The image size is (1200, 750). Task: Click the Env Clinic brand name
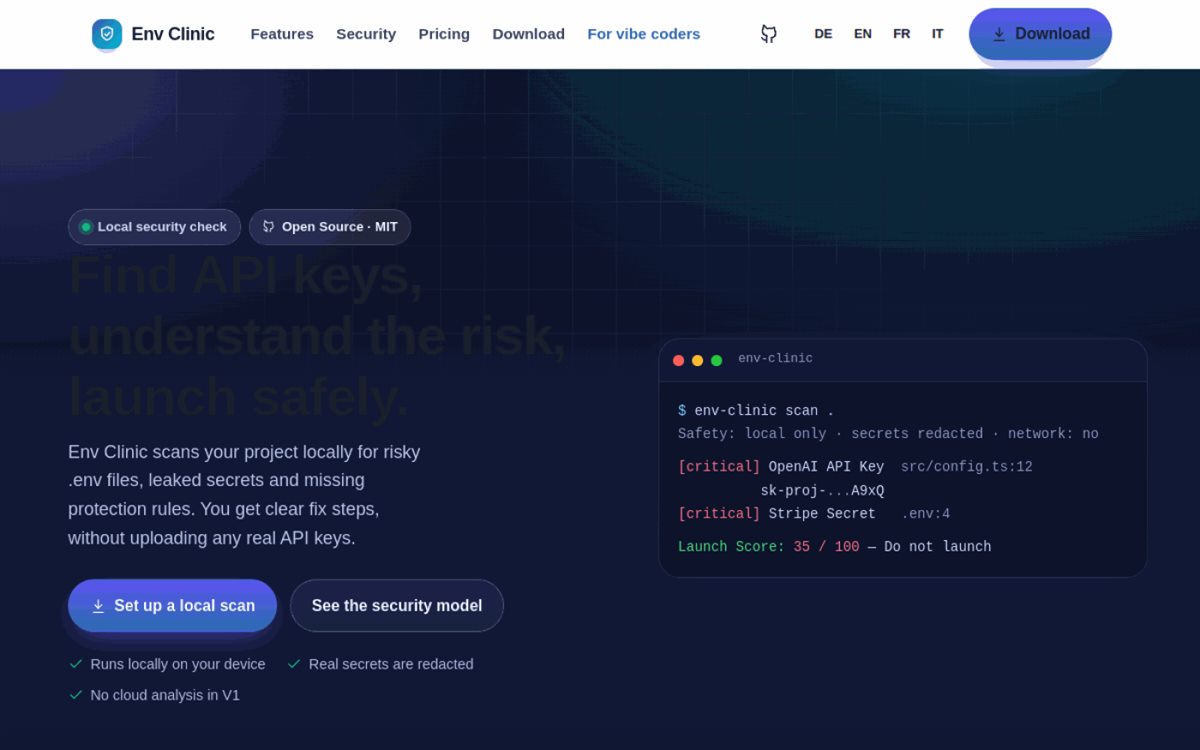click(x=173, y=34)
